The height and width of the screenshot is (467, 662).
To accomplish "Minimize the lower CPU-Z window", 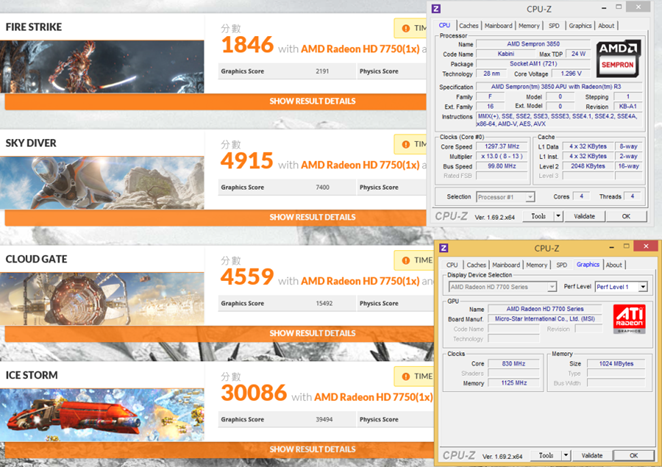I will pyautogui.click(x=611, y=247).
